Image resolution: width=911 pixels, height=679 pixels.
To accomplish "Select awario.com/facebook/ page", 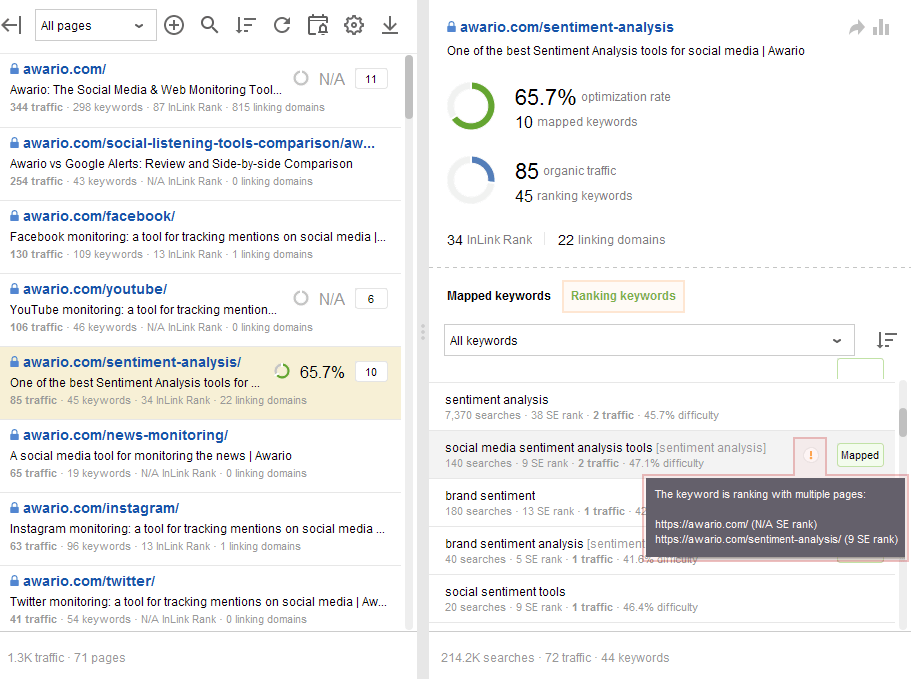I will 99,216.
